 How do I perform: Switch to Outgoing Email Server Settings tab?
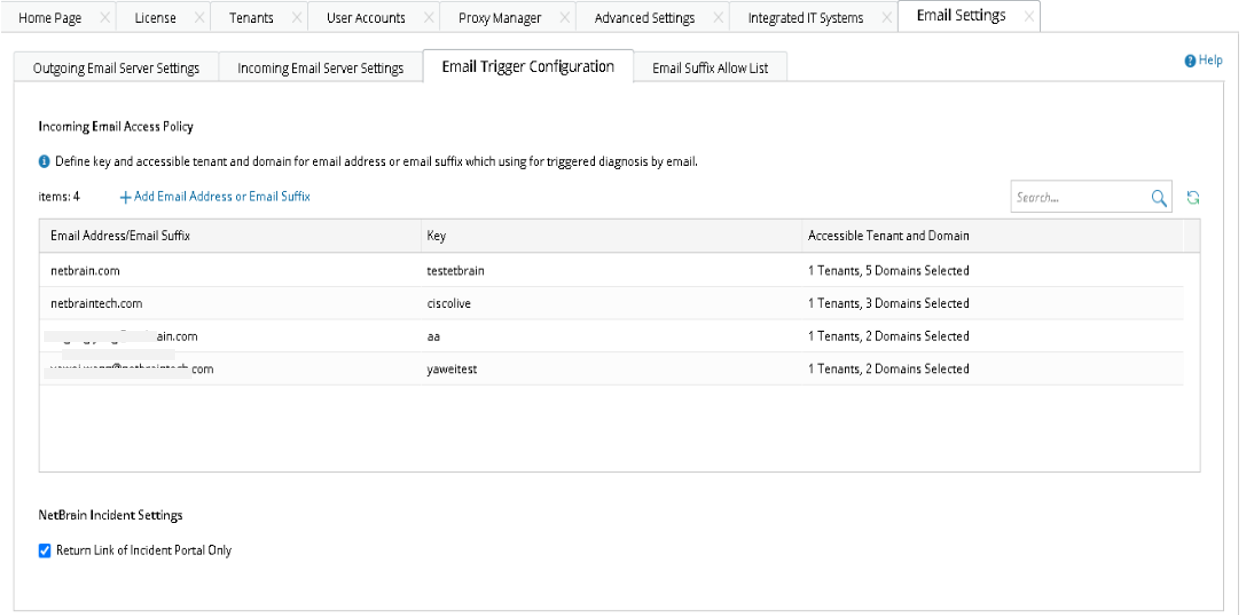[x=116, y=68]
